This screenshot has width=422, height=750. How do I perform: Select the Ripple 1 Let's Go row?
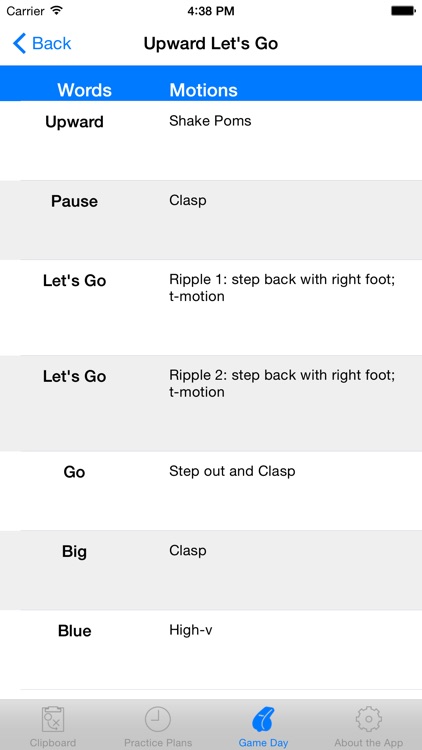pos(211,308)
